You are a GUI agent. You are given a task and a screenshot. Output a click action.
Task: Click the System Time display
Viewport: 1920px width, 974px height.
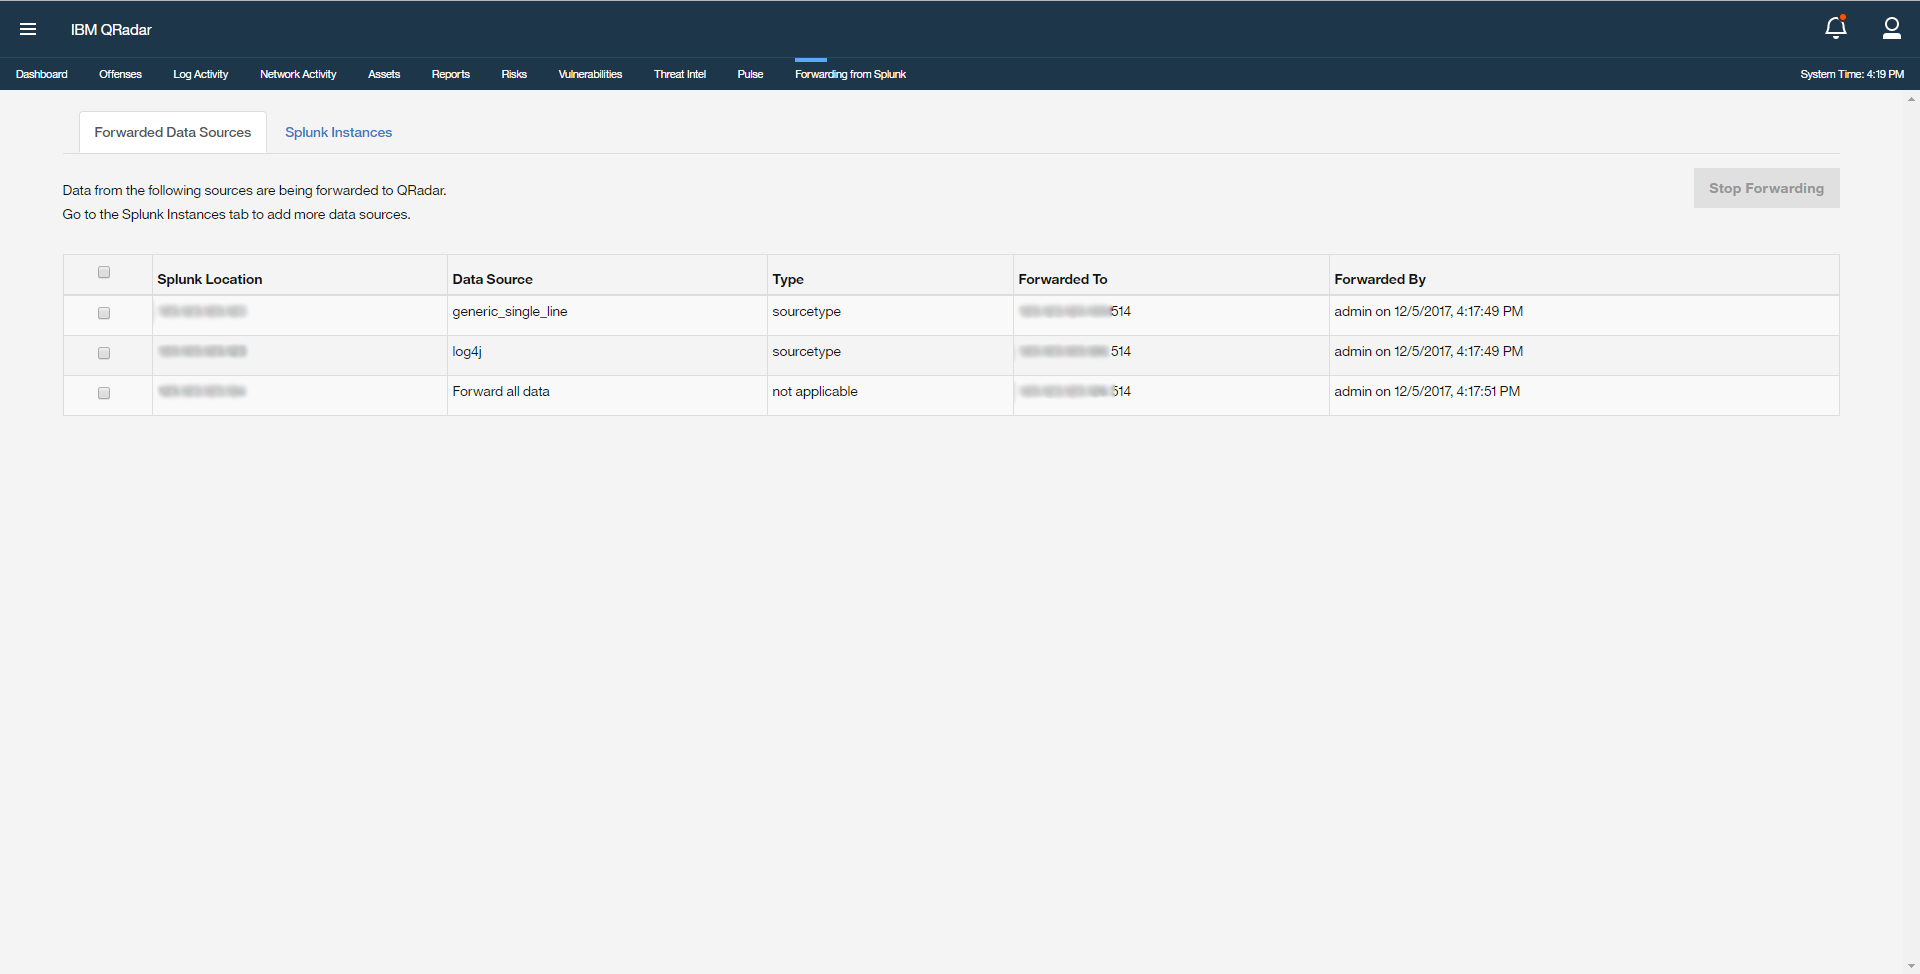[1852, 74]
